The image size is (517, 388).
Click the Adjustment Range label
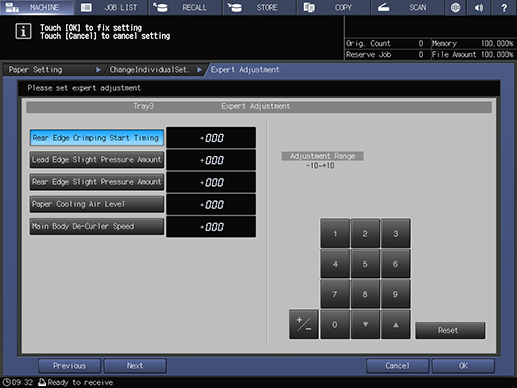[322, 156]
